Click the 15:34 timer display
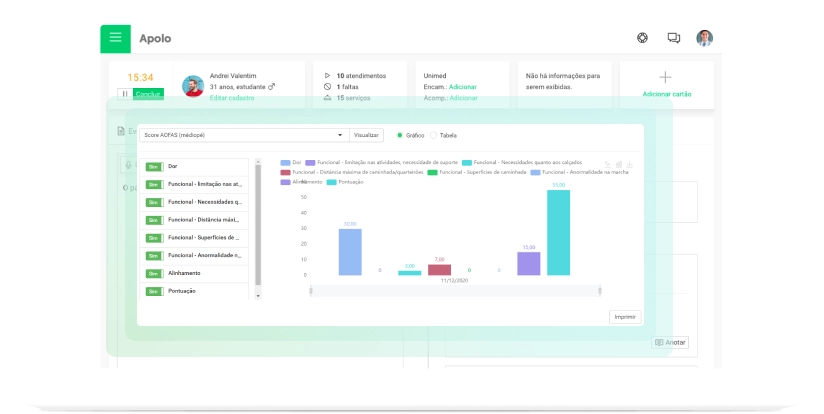Screen dimensions: 824x414 pyautogui.click(x=140, y=78)
